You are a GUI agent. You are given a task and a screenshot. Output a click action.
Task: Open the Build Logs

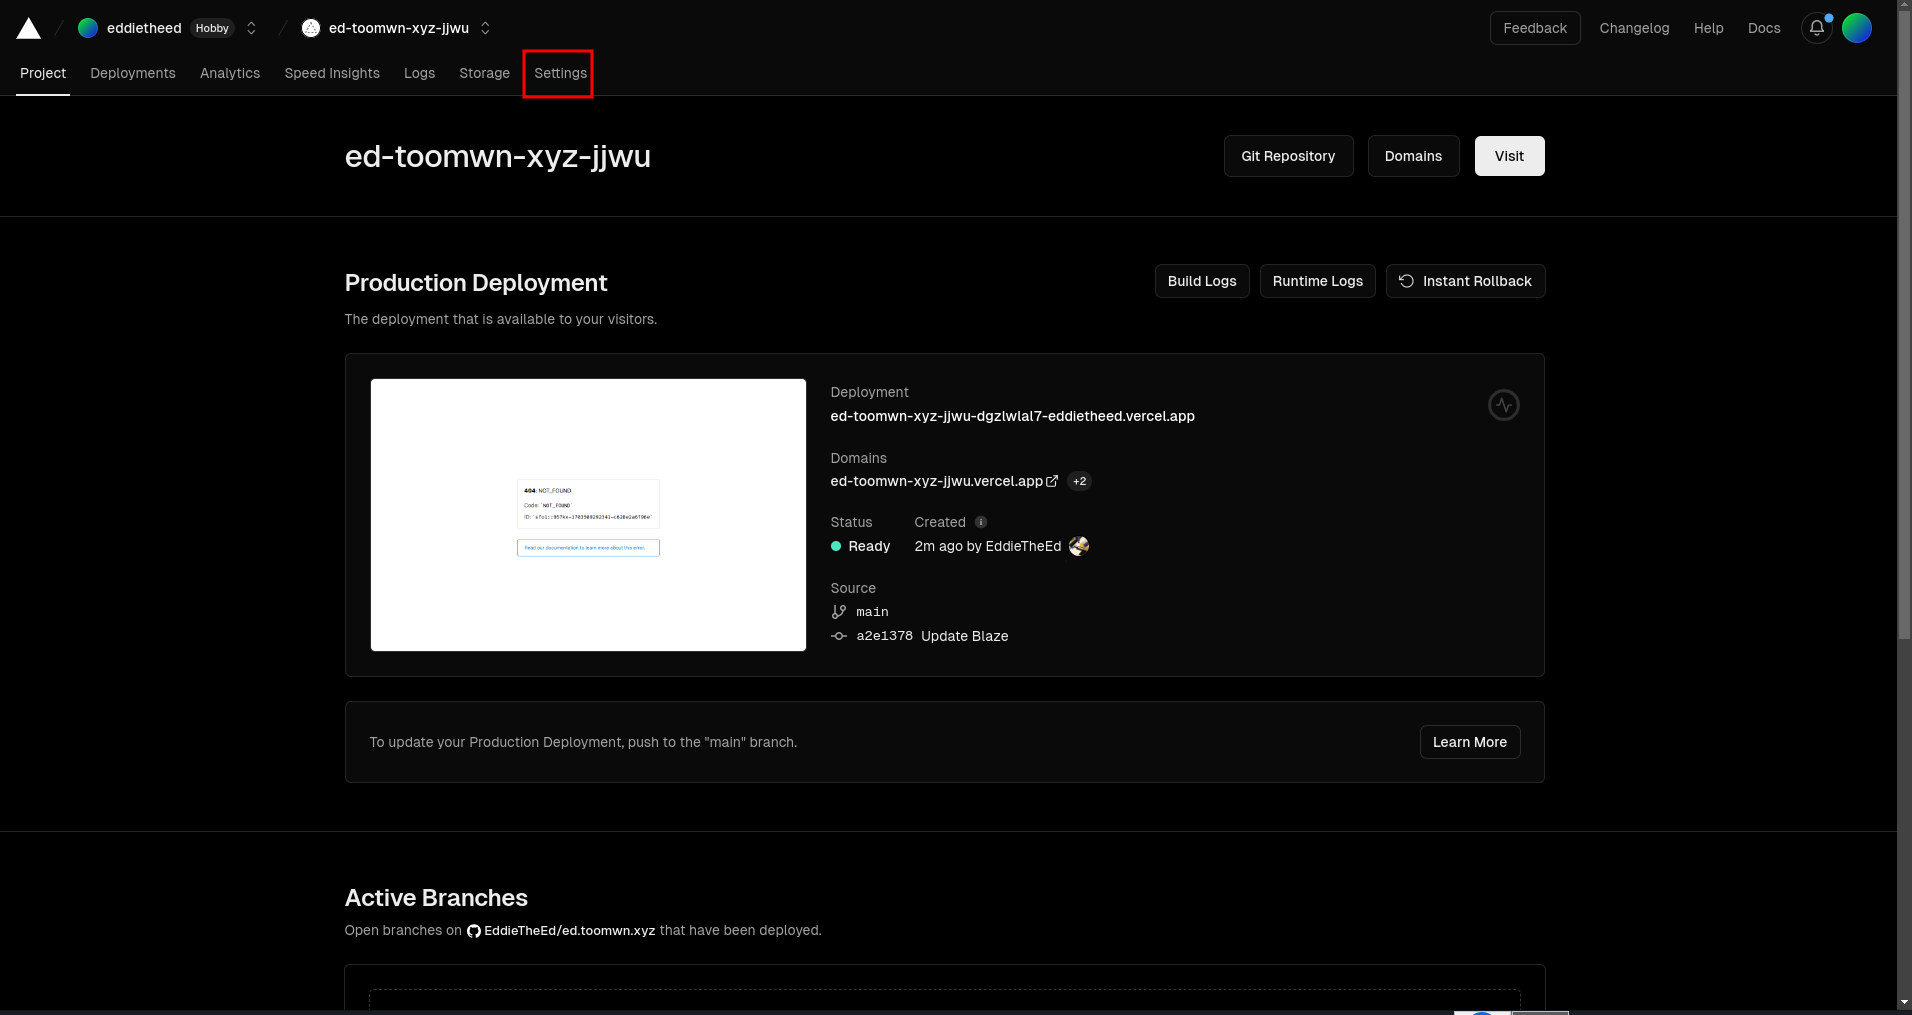[1201, 281]
